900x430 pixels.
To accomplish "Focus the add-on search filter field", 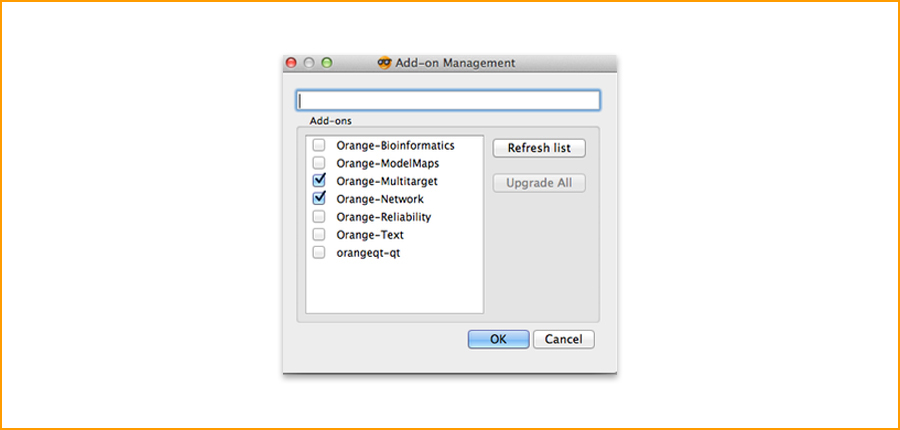I will pyautogui.click(x=448, y=100).
